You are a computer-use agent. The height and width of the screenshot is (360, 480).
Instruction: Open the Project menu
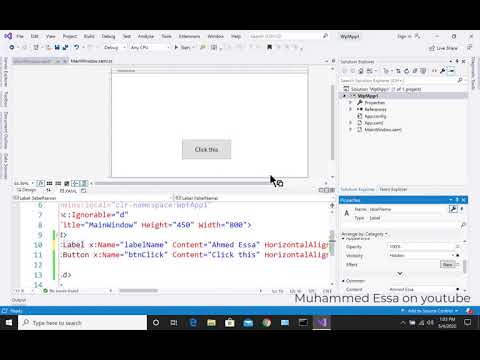click(70, 36)
